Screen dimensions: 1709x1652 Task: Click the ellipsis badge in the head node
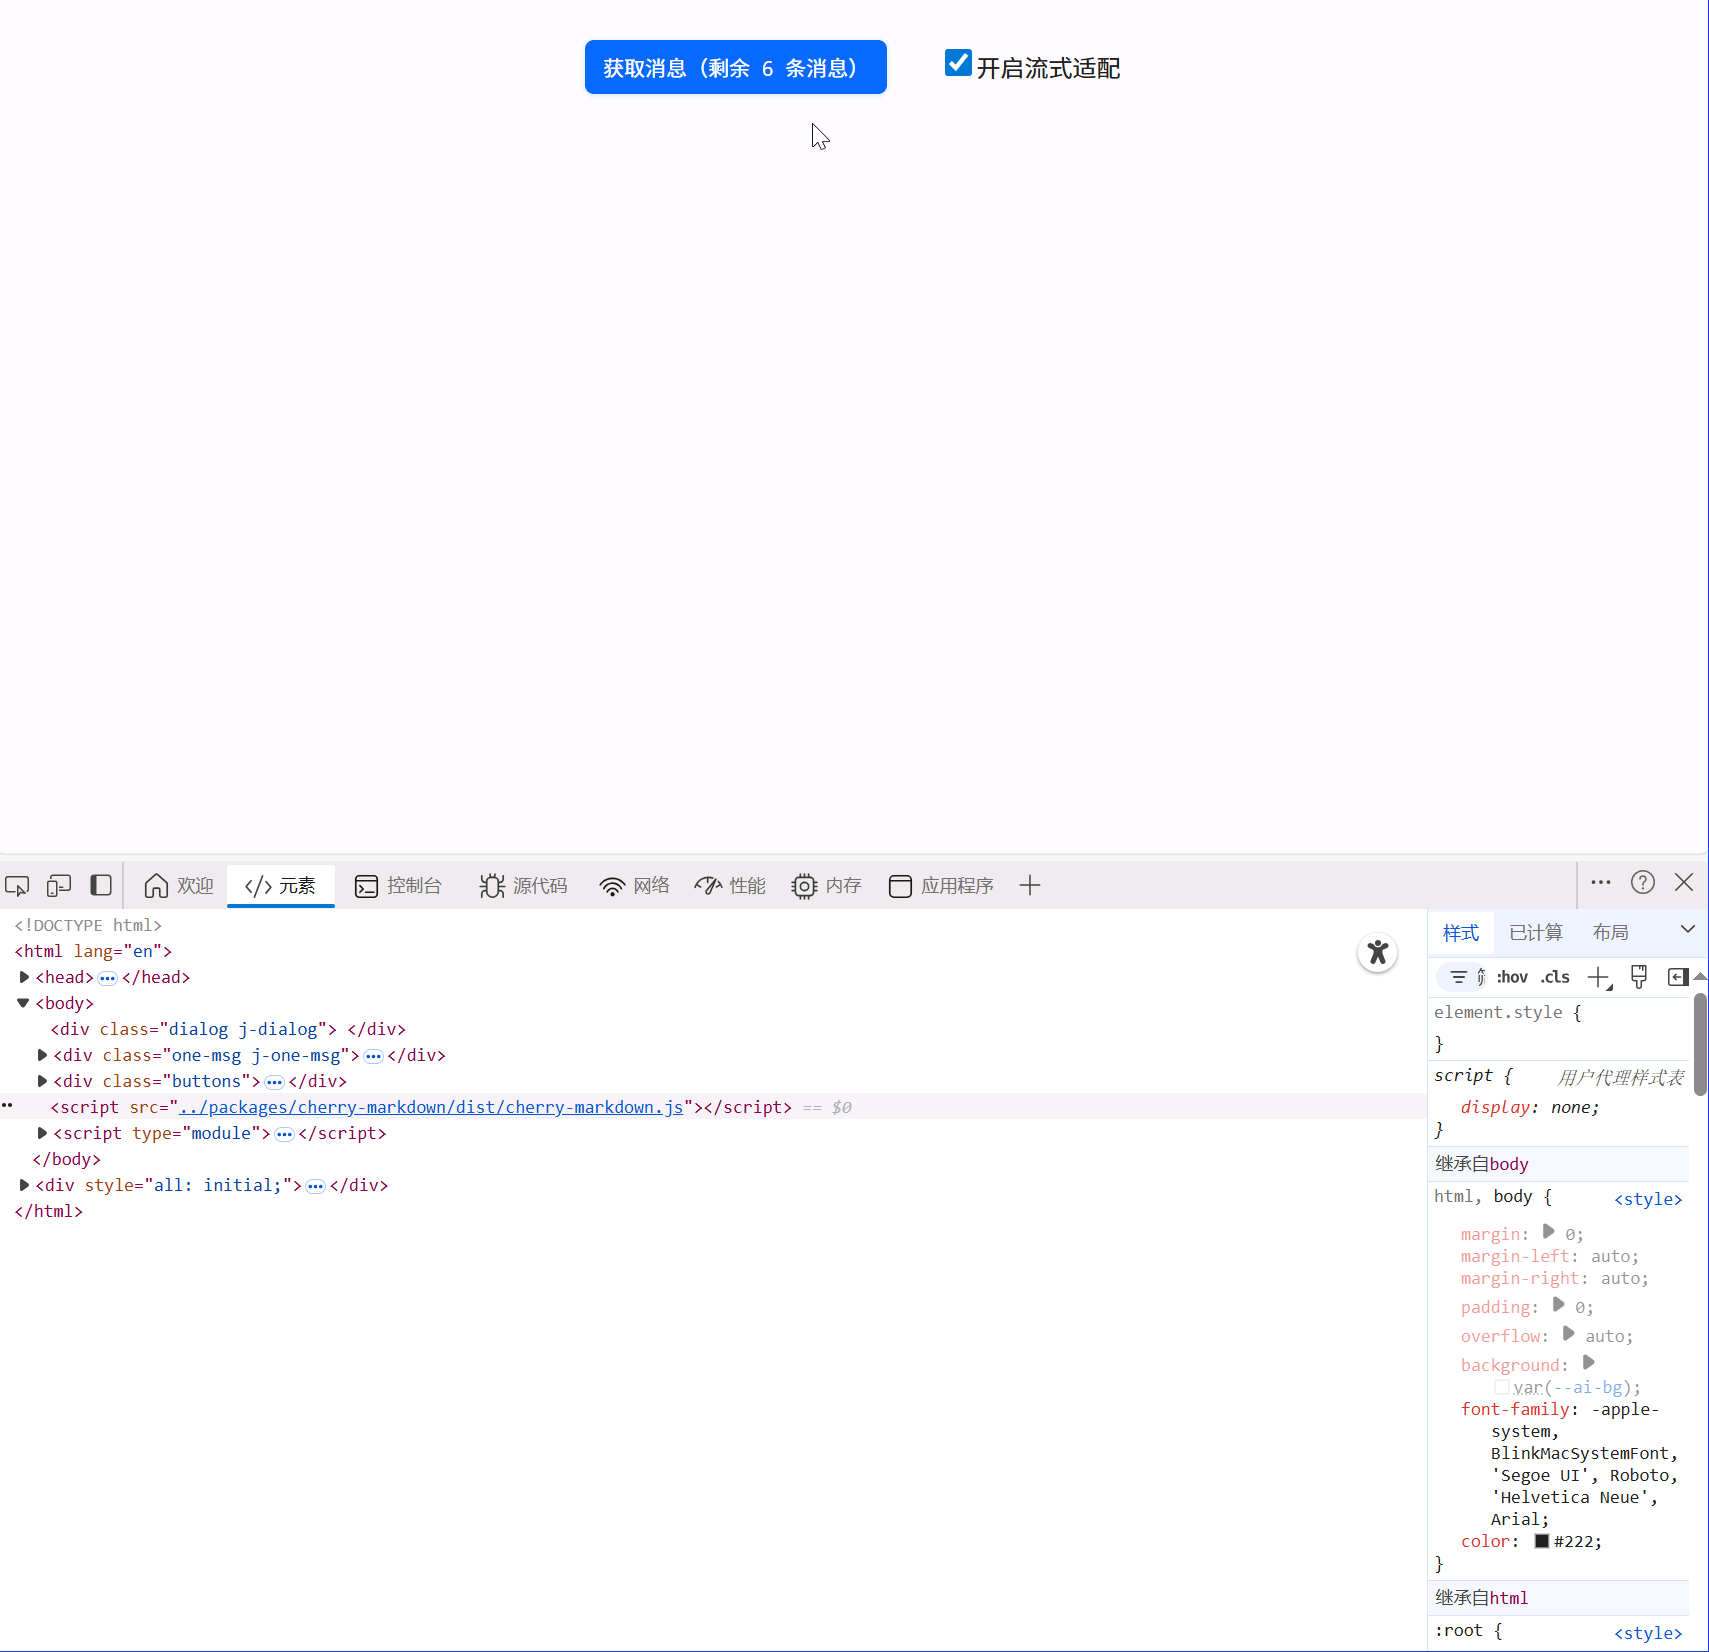pos(108,978)
